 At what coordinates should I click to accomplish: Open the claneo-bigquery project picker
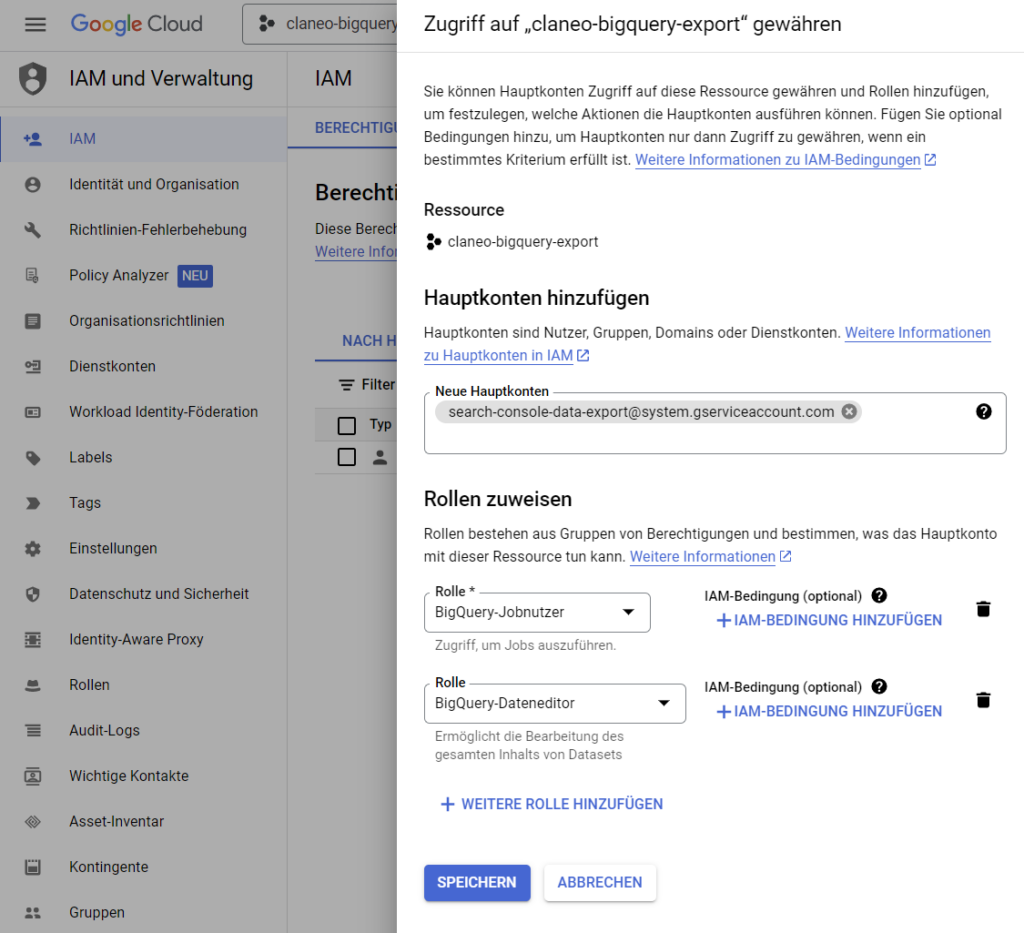coord(320,24)
